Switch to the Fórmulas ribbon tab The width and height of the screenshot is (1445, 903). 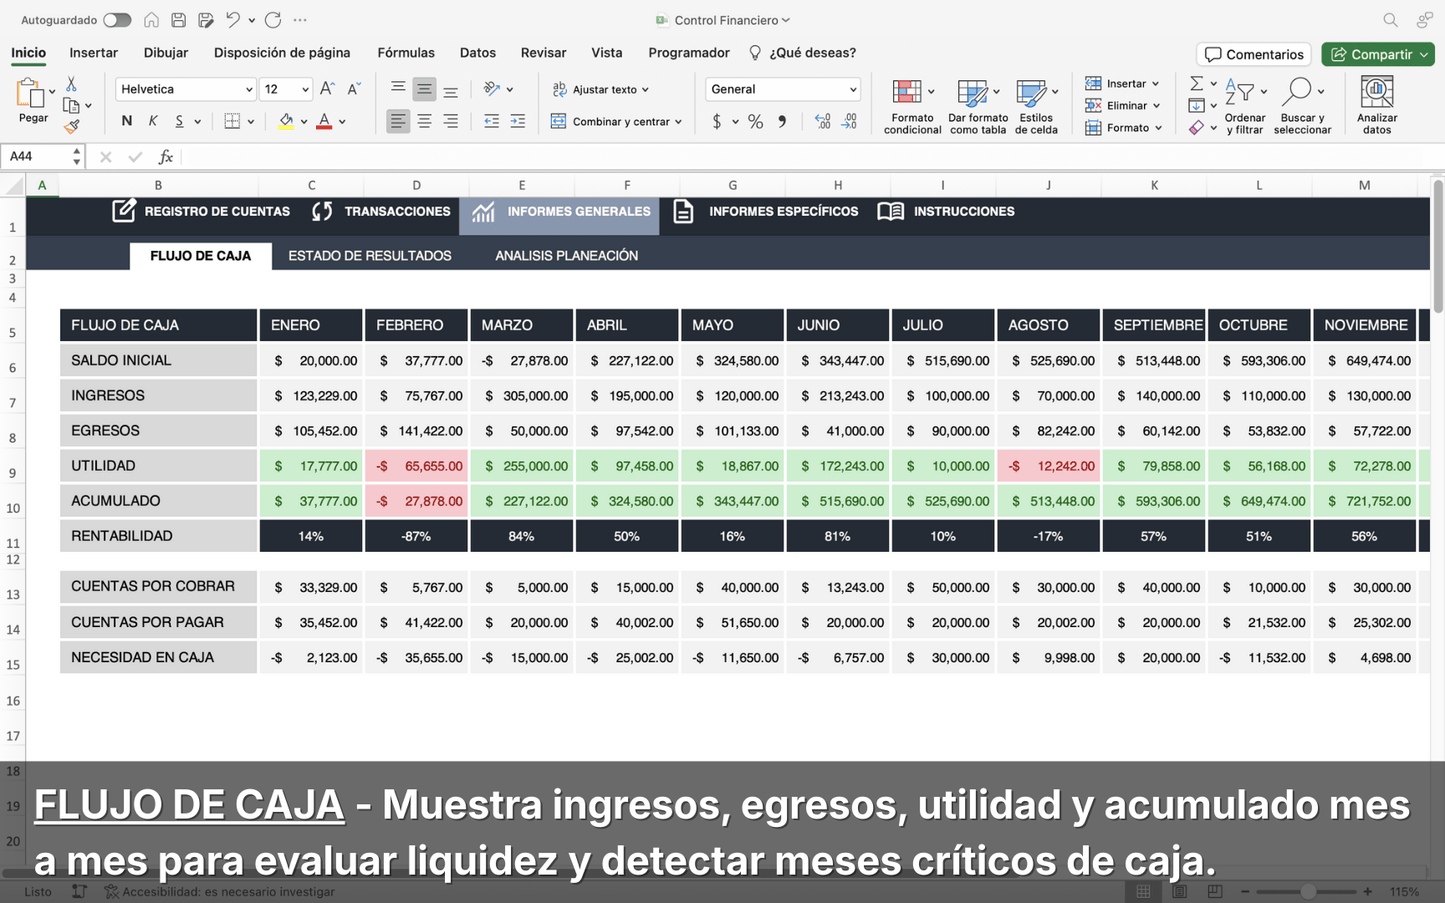(406, 53)
